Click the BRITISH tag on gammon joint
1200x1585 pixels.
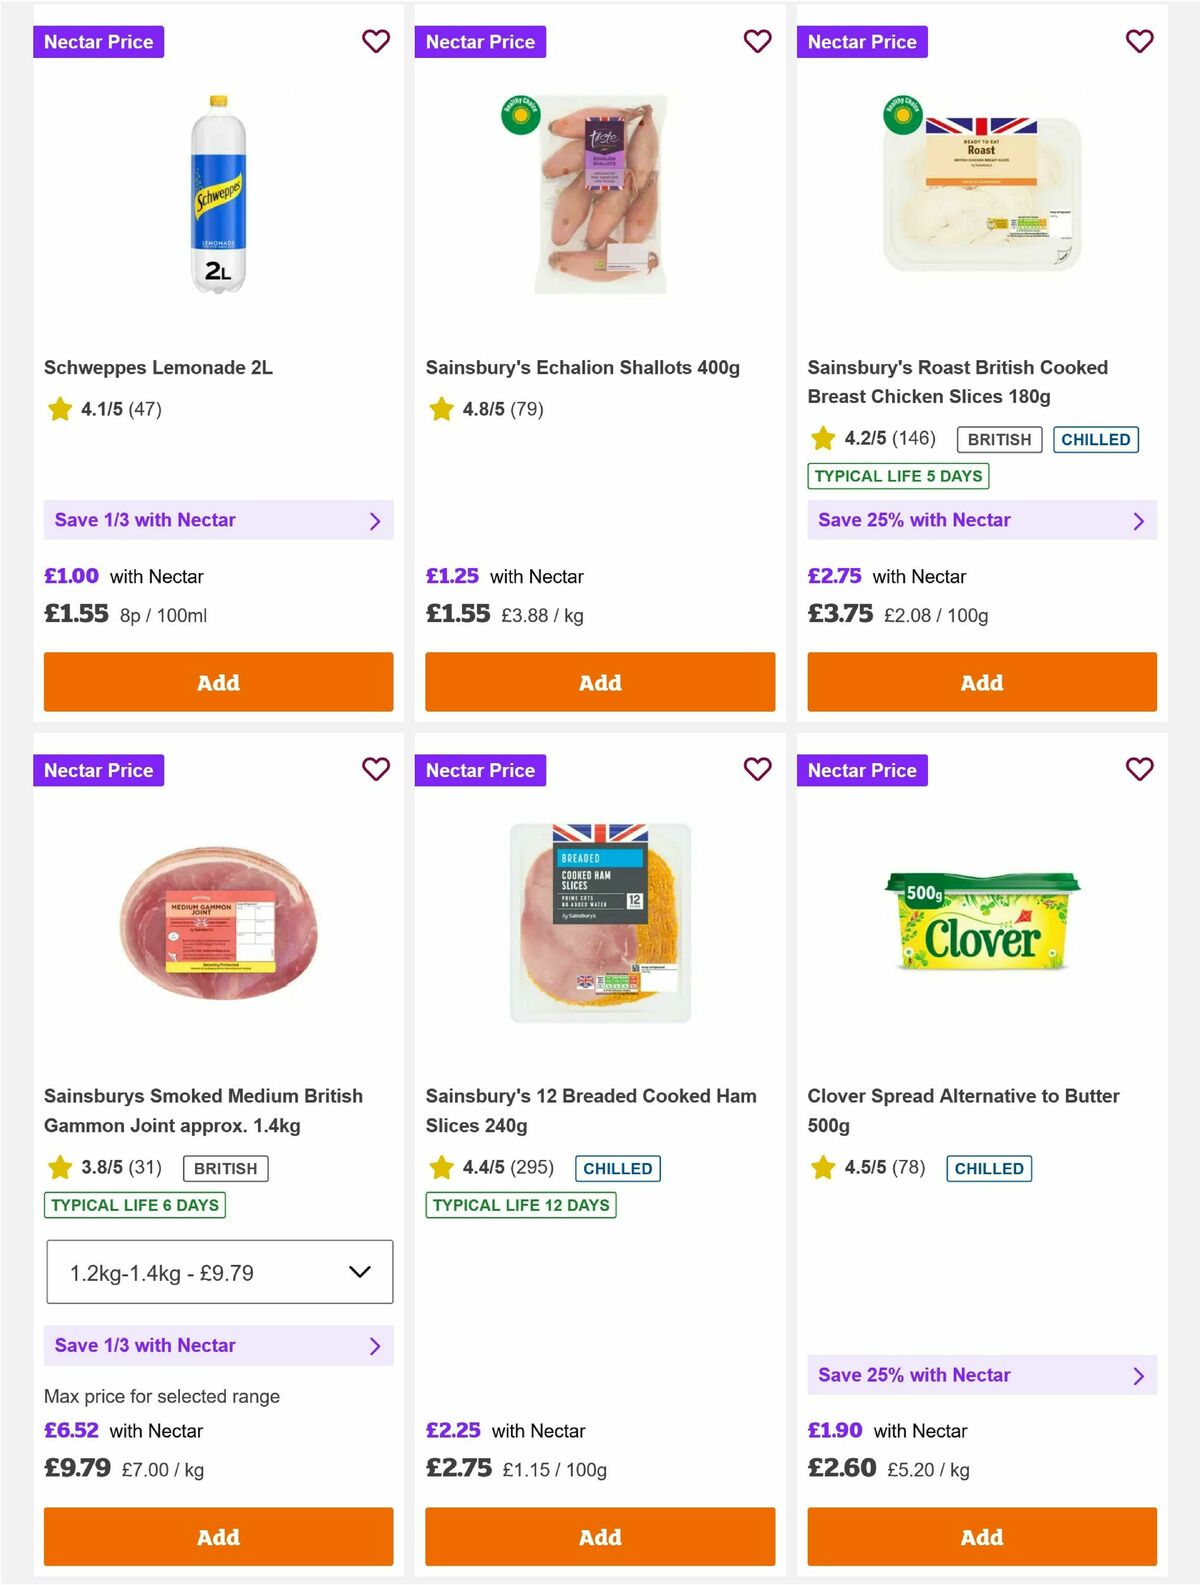click(x=225, y=1167)
